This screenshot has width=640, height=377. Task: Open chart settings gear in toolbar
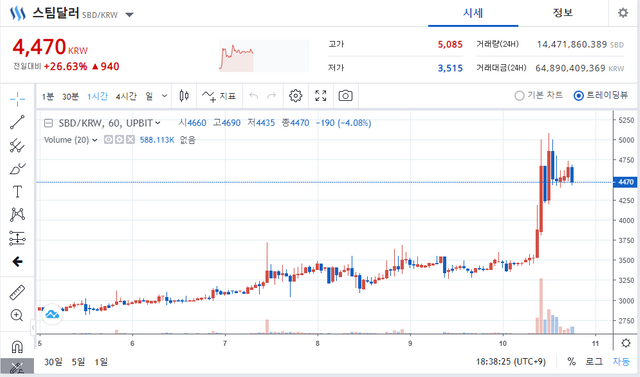[x=296, y=96]
